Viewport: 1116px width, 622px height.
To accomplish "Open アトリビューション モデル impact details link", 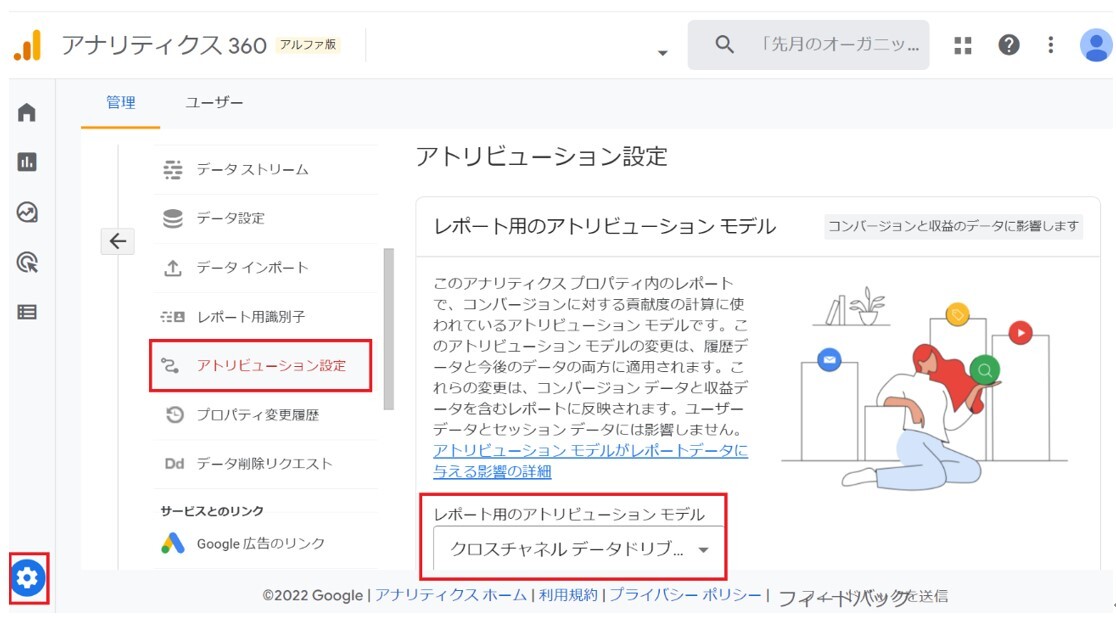I will (x=590, y=461).
